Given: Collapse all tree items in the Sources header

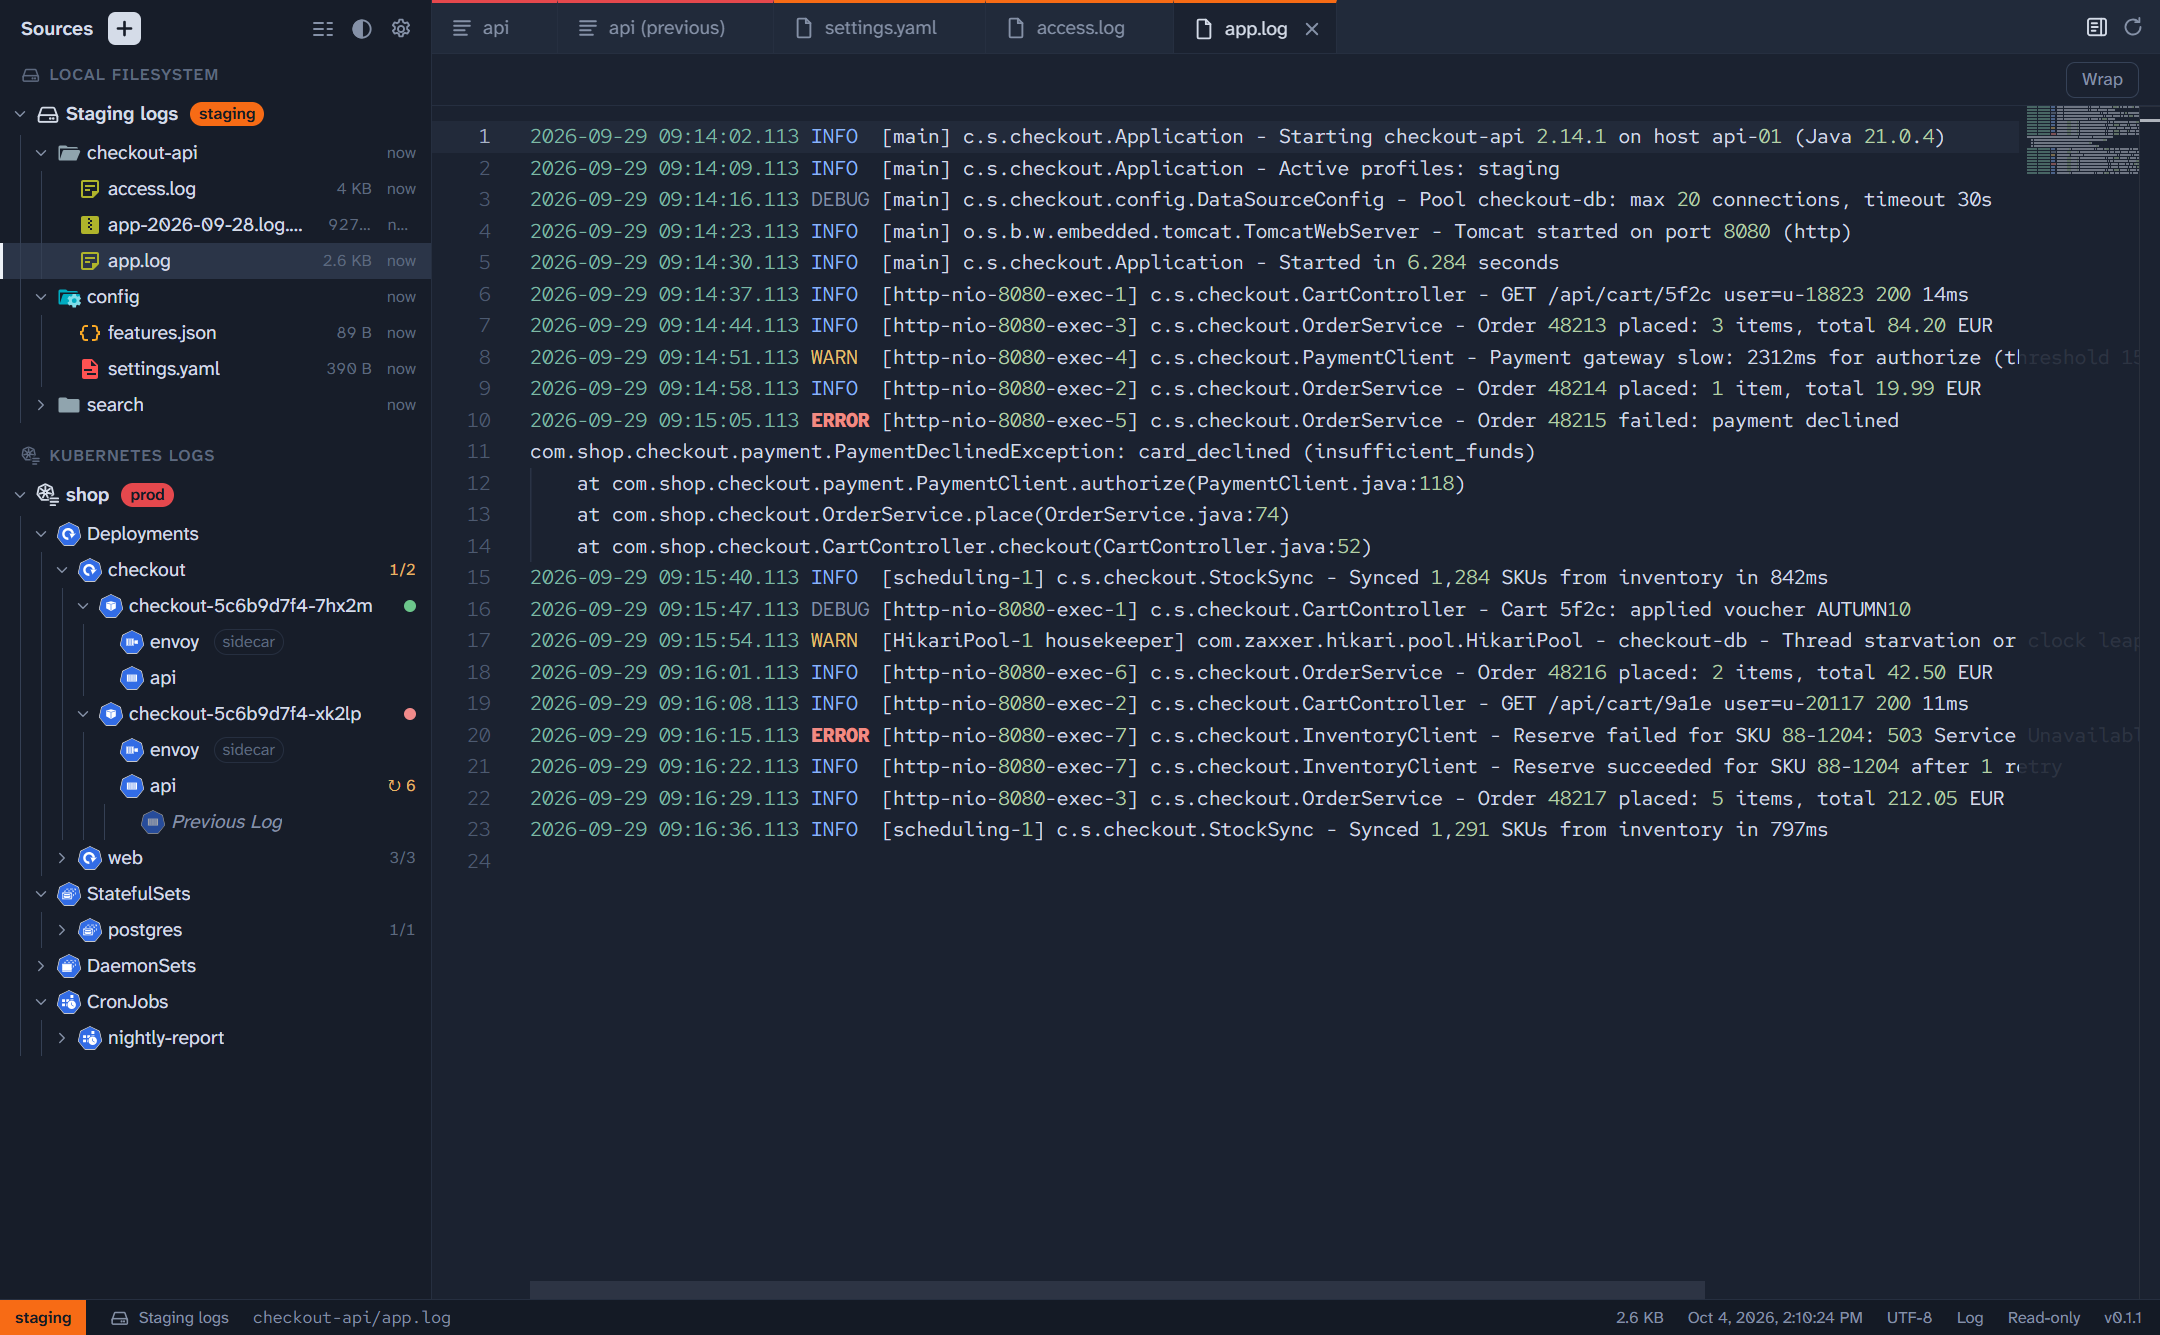Looking at the screenshot, I should (323, 29).
